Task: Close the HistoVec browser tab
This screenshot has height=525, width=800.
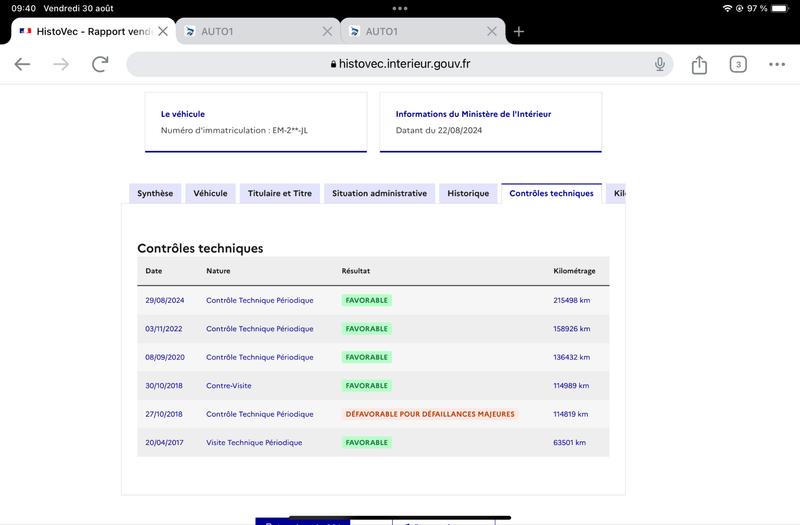Action: tap(163, 32)
